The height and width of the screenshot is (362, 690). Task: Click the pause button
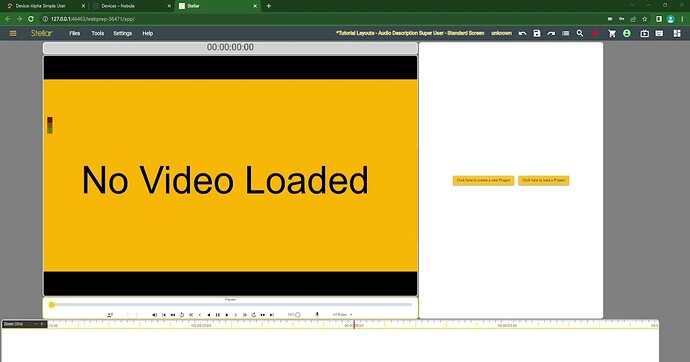click(218, 314)
